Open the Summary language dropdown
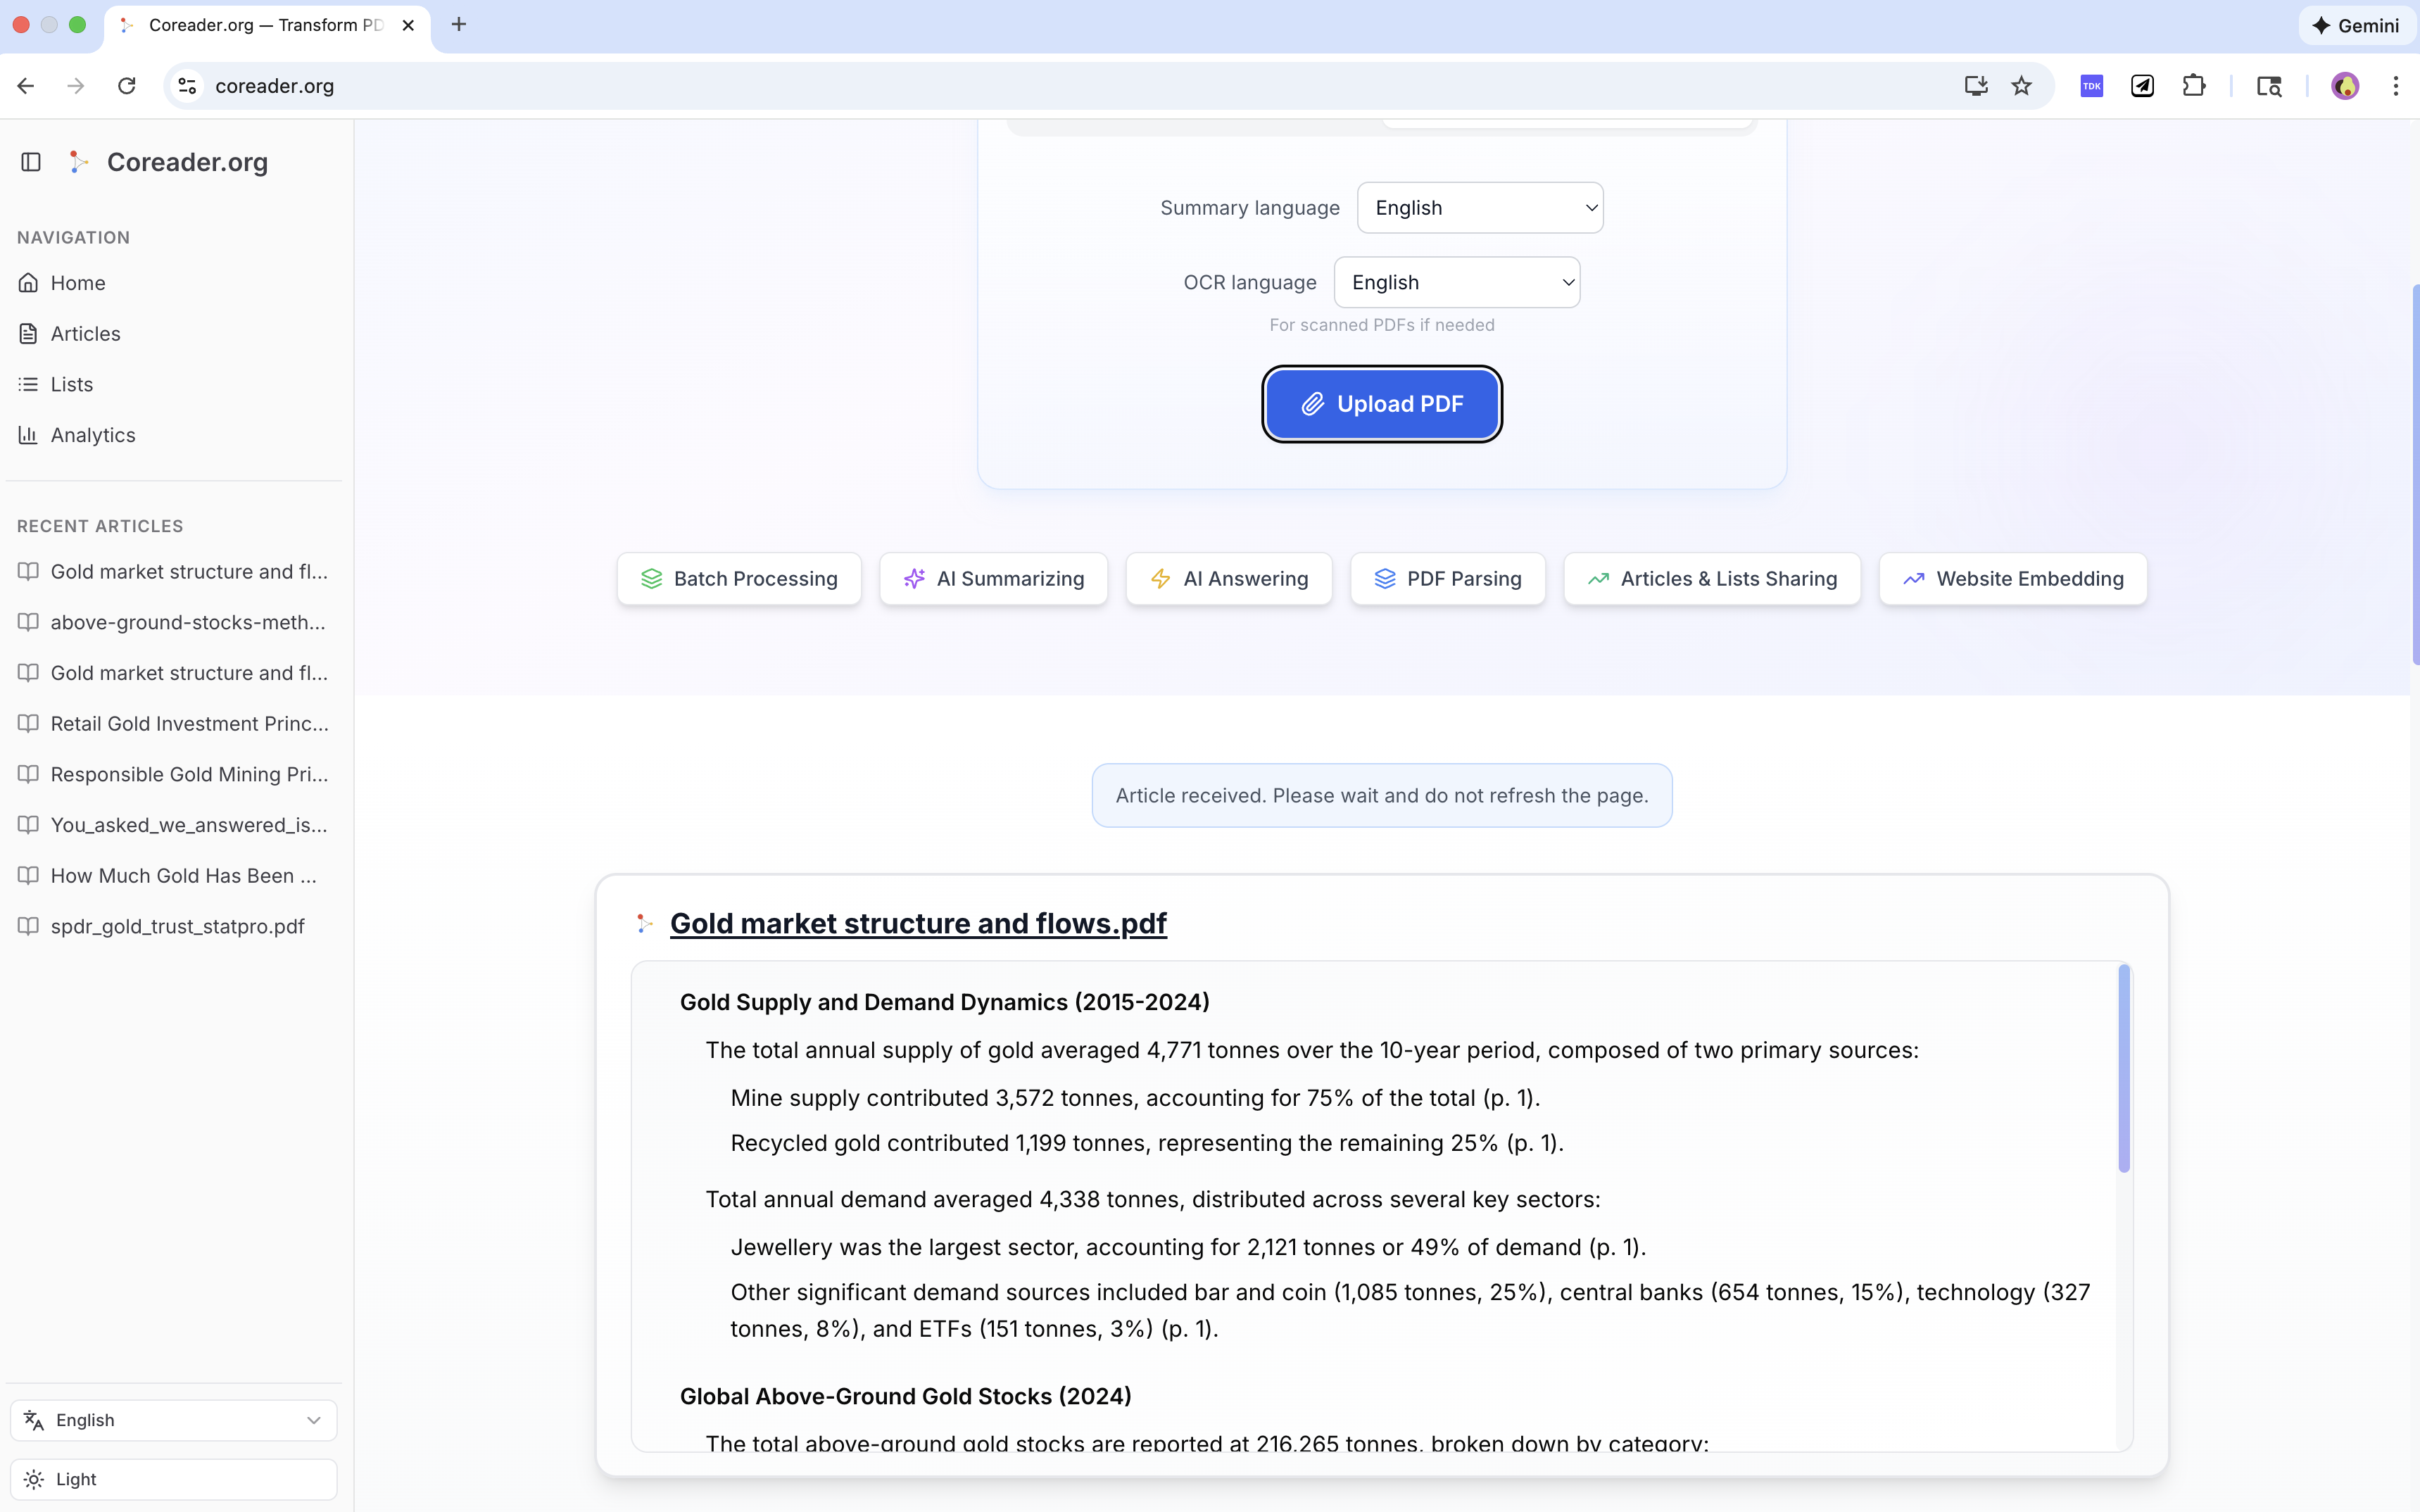The image size is (2420, 1512). click(x=1479, y=207)
